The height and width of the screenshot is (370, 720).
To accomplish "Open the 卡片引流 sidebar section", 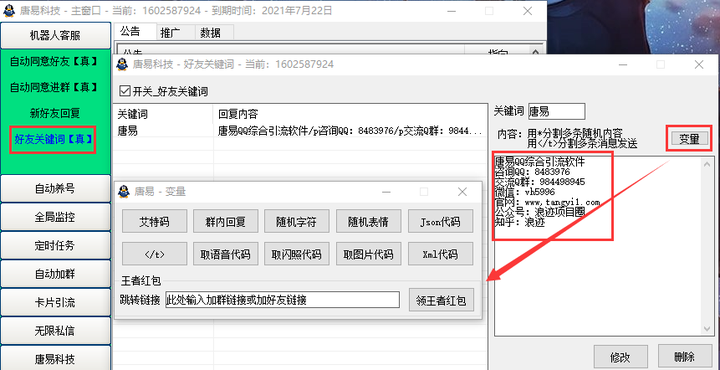I will coord(56,303).
